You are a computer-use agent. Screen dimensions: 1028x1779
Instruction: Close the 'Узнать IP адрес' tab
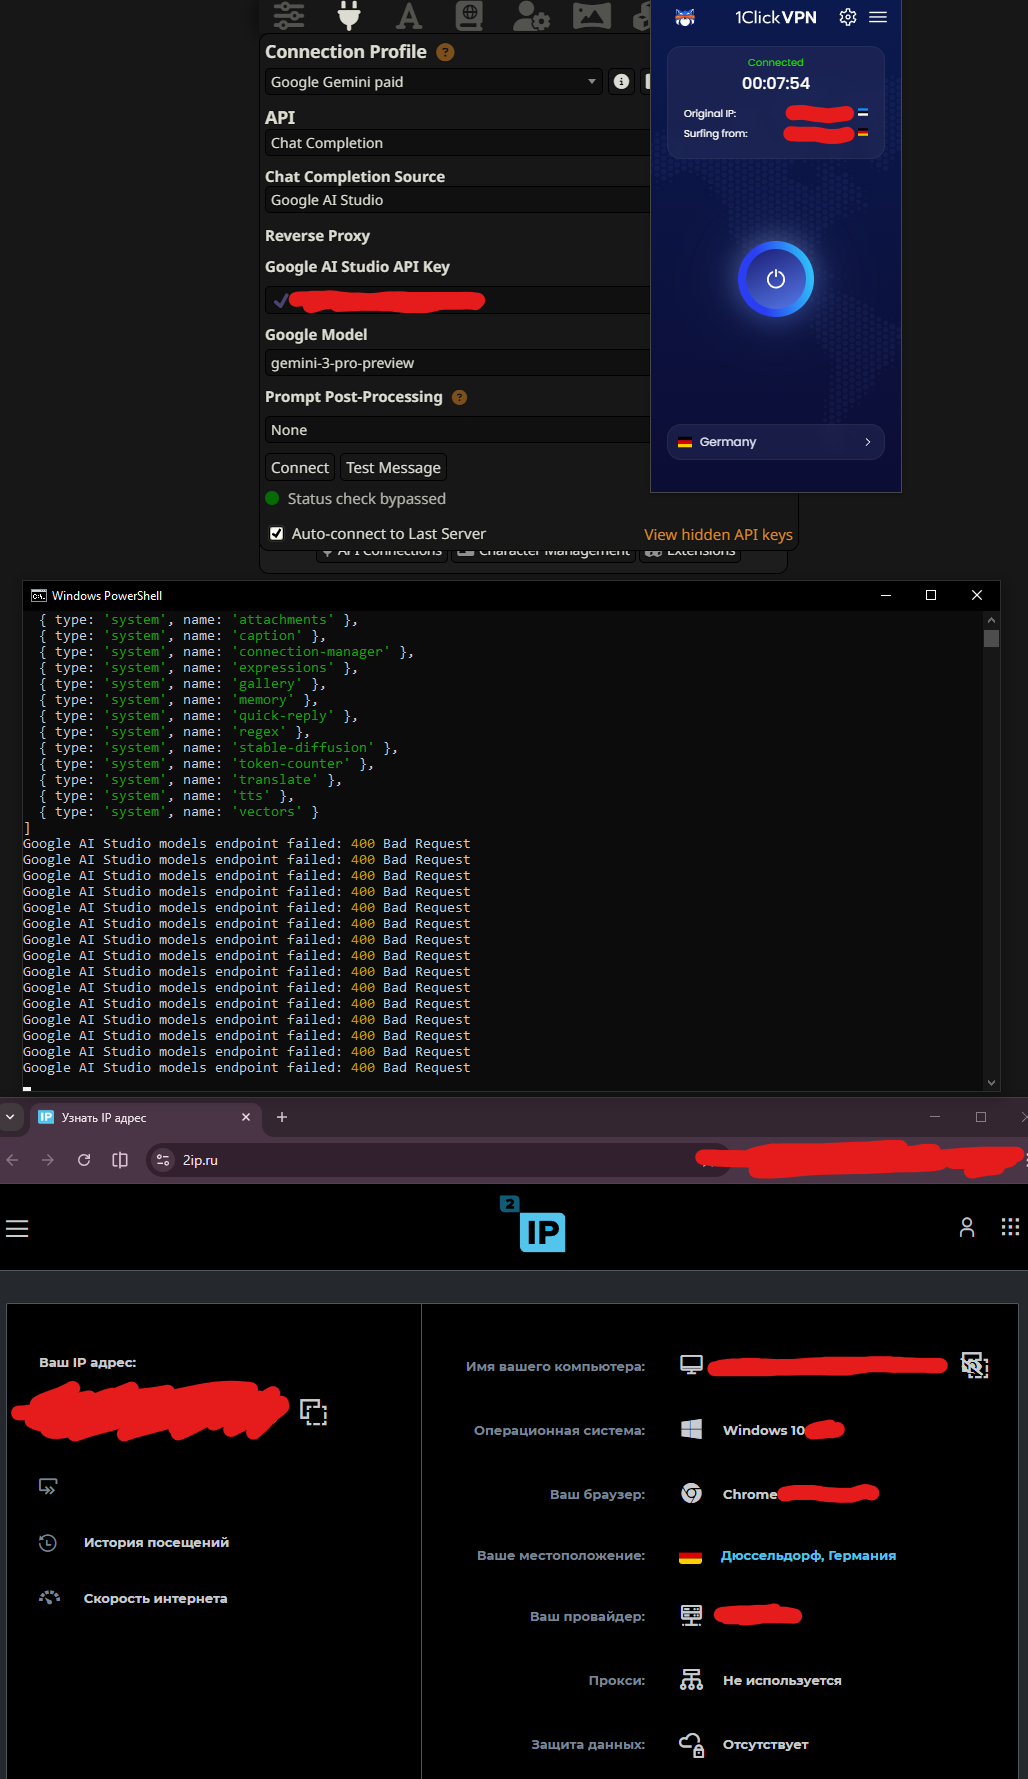coord(246,1117)
